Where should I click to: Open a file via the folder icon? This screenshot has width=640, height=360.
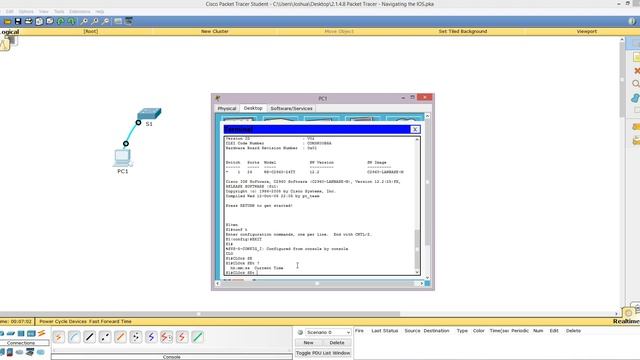pyautogui.click(x=7, y=21)
